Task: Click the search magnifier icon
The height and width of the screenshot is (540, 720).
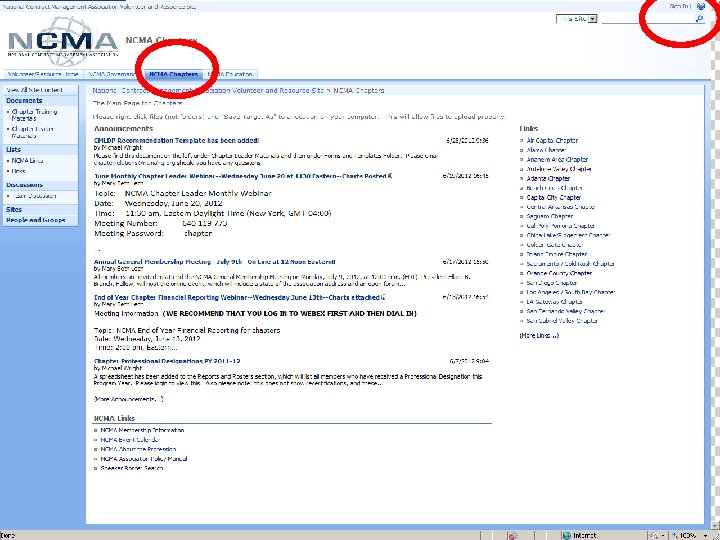Action: pyautogui.click(x=699, y=19)
